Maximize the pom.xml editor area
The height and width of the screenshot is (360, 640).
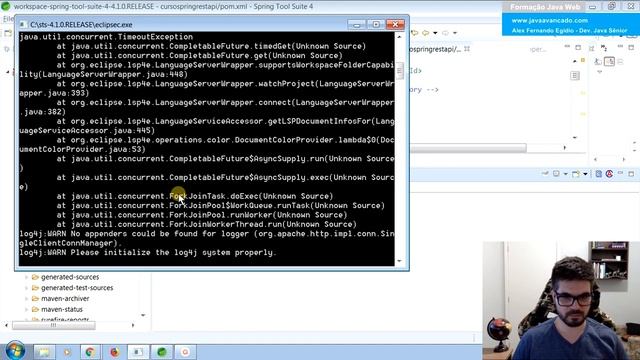click(x=578, y=48)
